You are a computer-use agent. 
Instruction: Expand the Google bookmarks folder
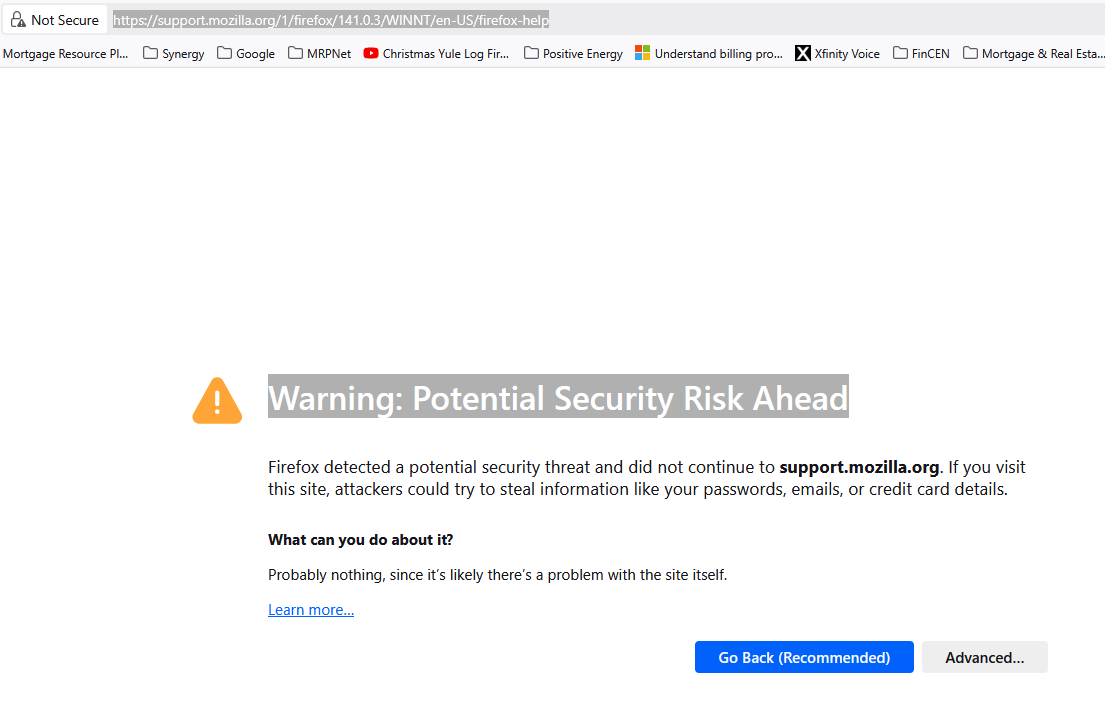coord(246,54)
